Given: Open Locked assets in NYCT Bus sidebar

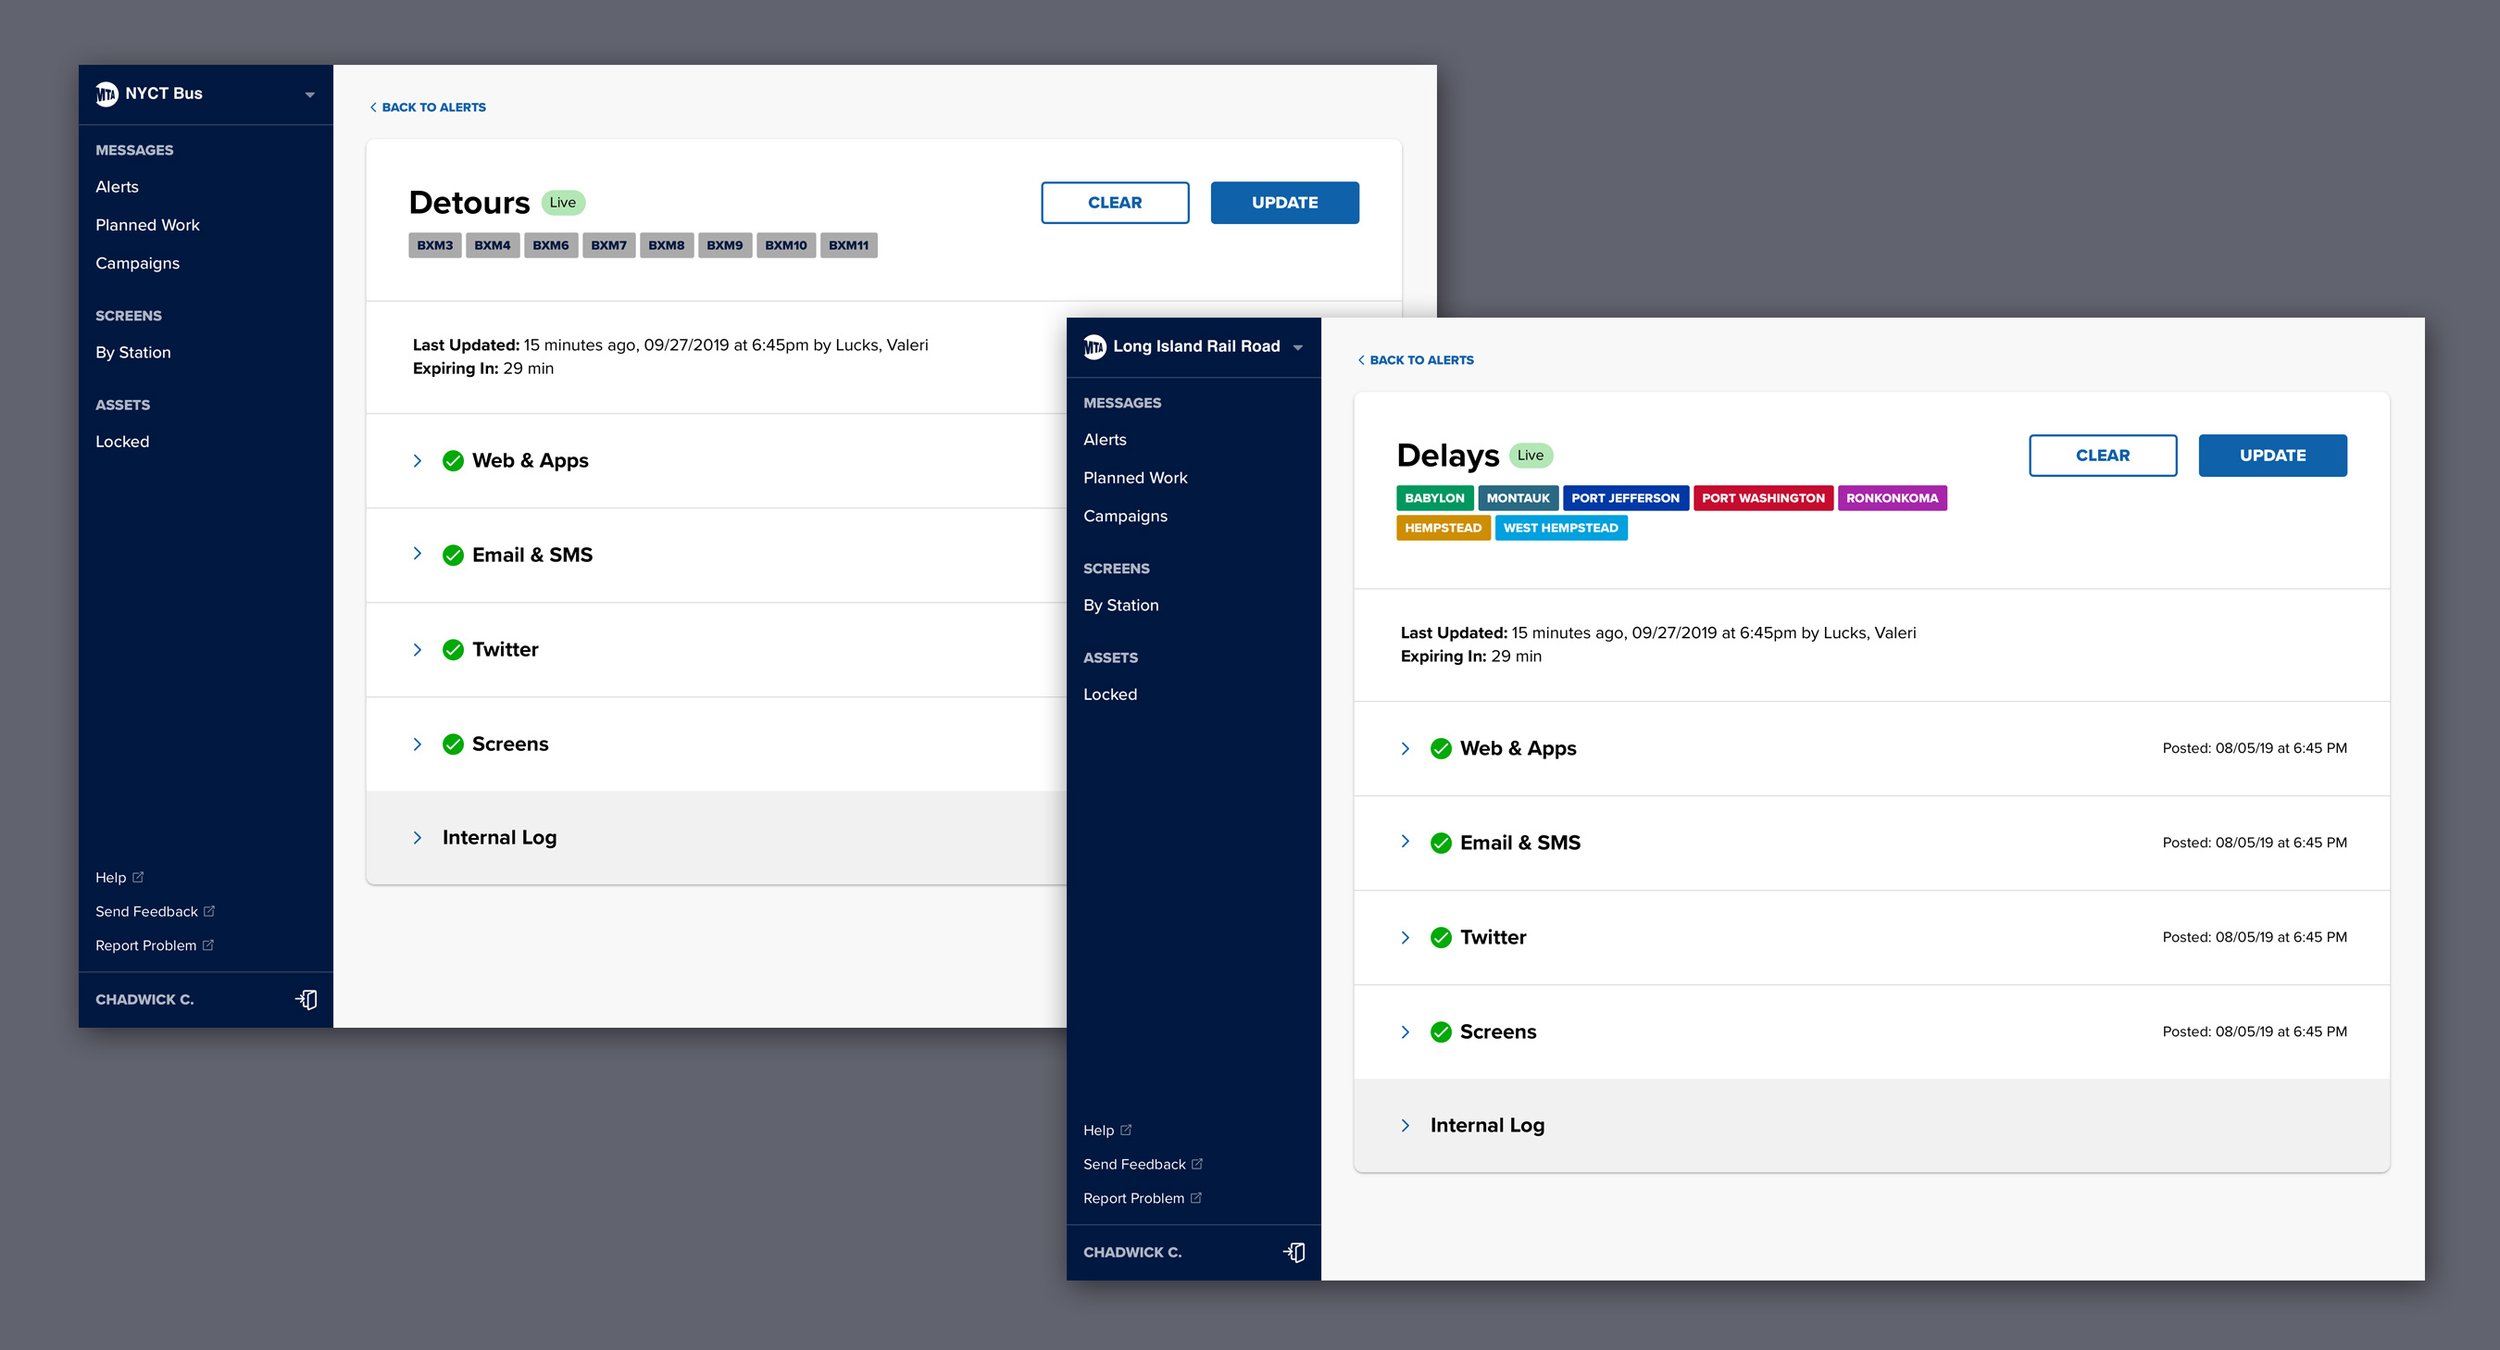Looking at the screenshot, I should pos(122,442).
